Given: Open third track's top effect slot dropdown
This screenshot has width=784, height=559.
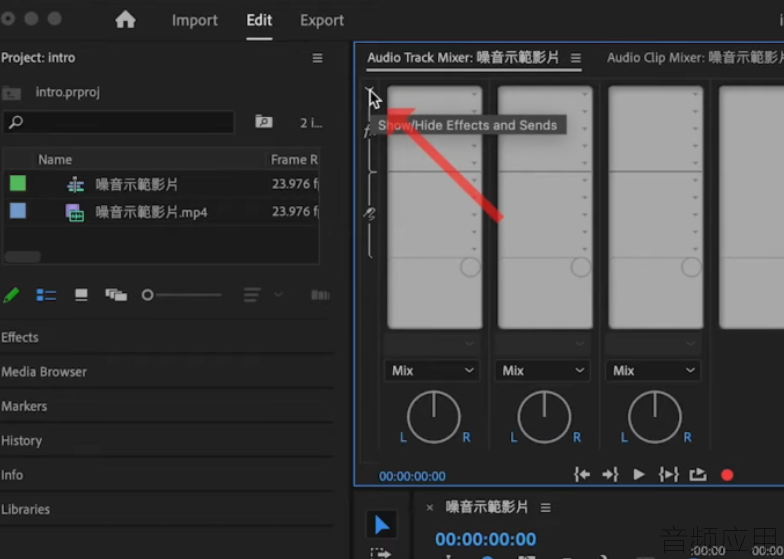Looking at the screenshot, I should tap(695, 94).
